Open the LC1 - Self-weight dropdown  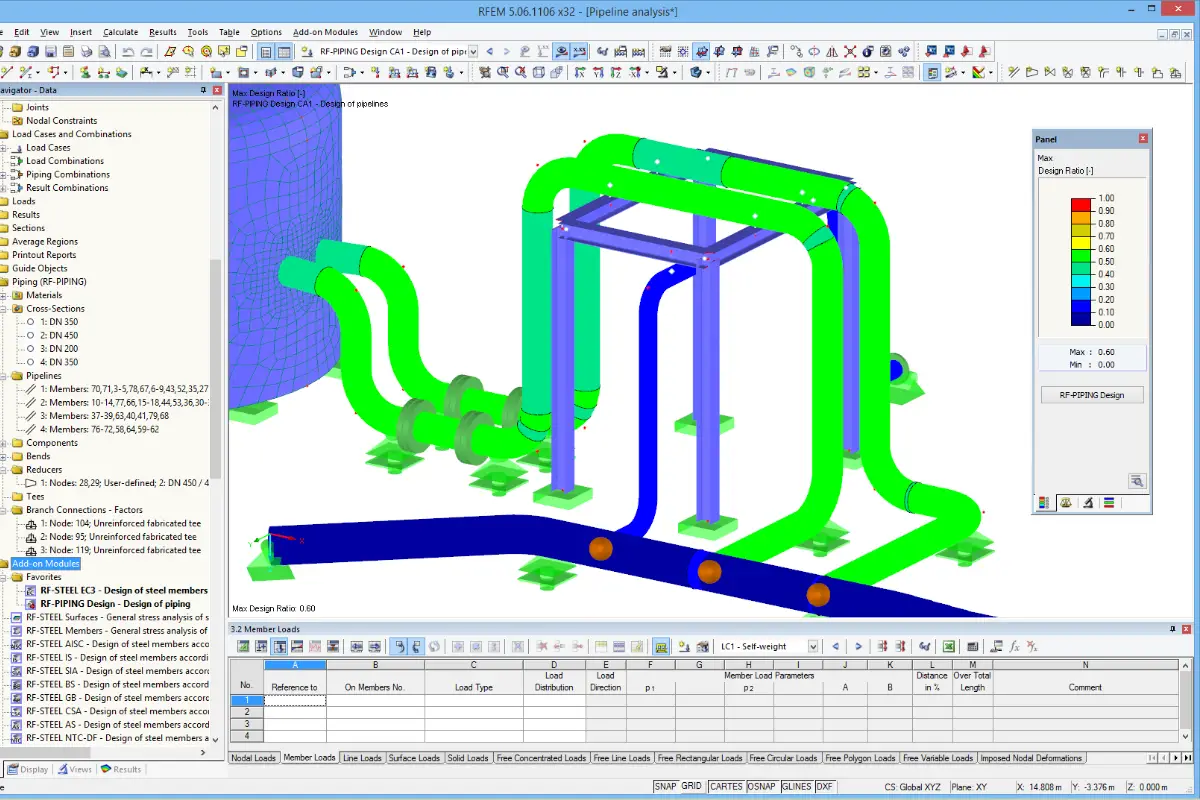click(813, 647)
